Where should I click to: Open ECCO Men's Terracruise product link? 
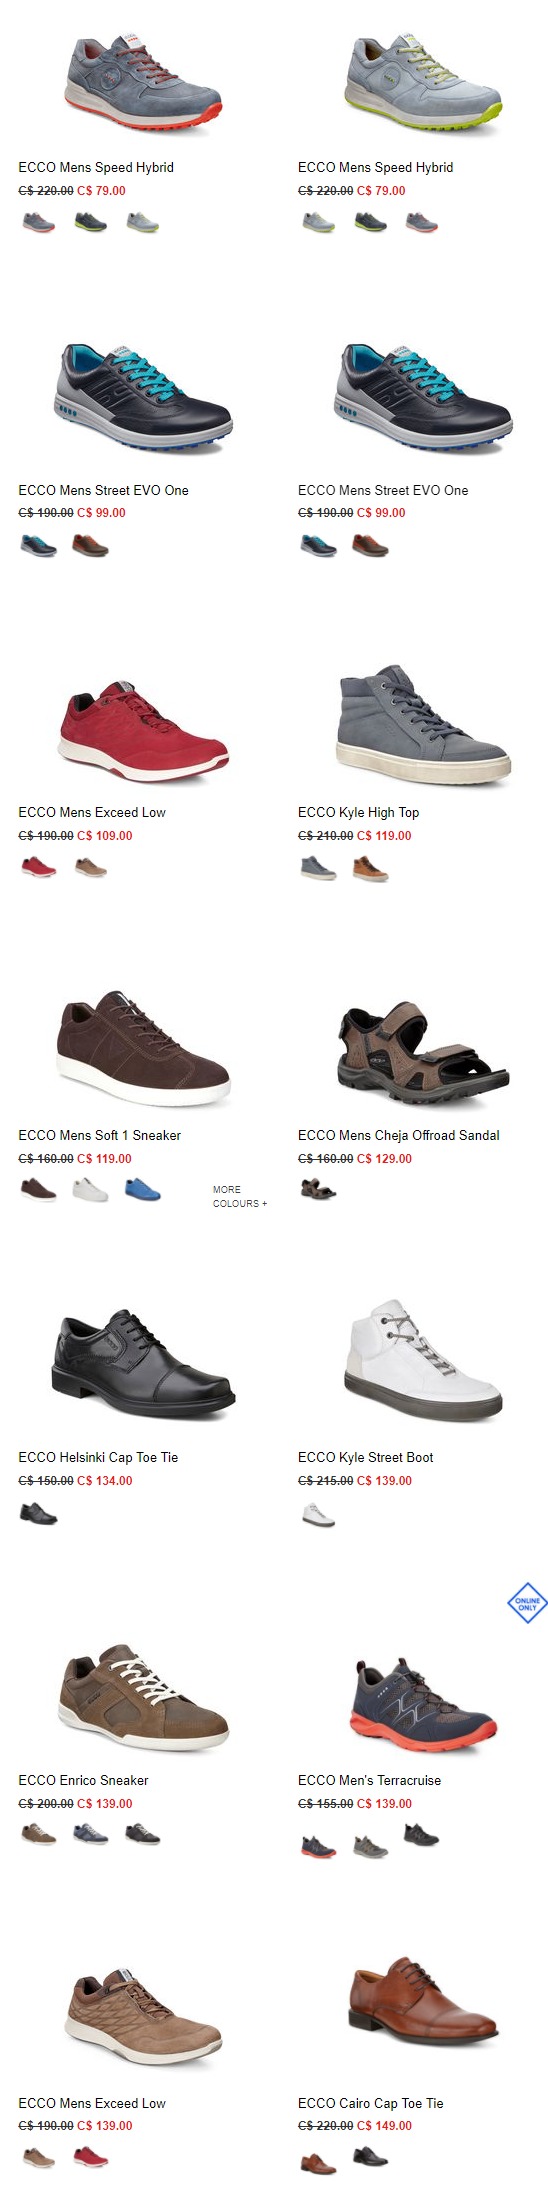tap(369, 1780)
